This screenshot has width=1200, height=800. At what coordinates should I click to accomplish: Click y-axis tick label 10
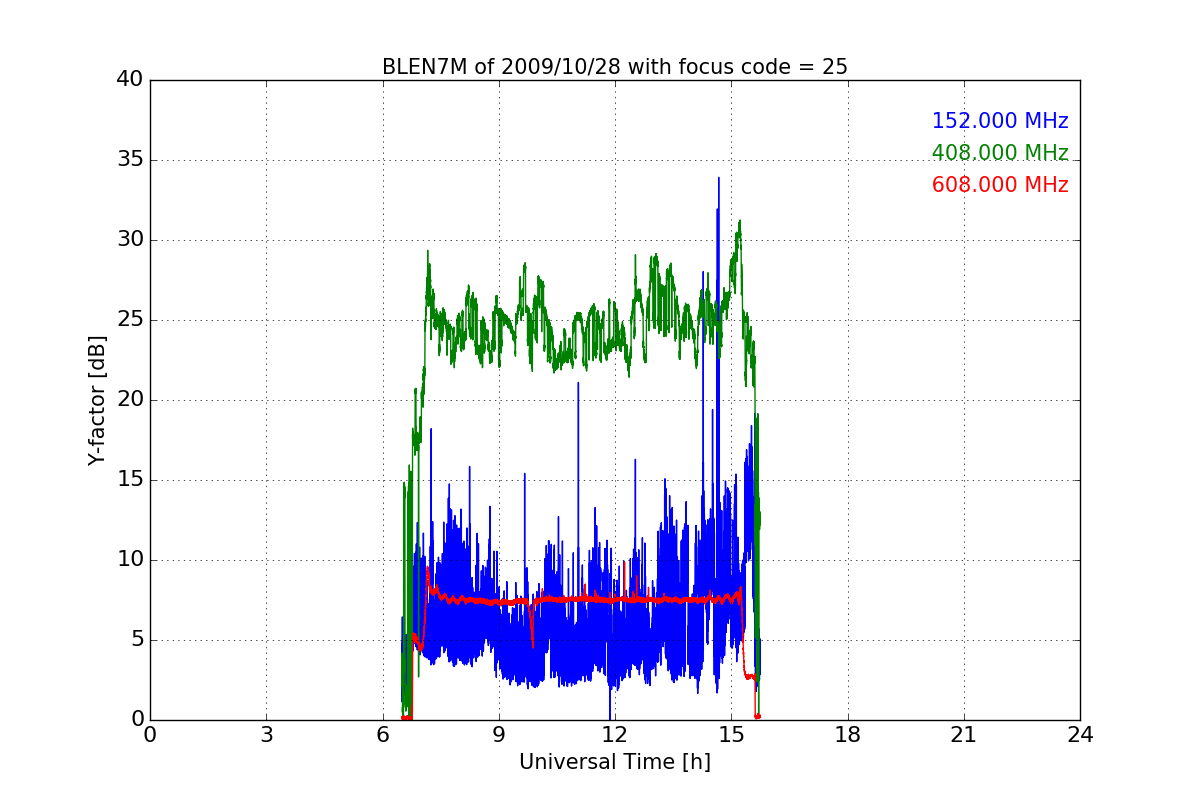click(x=130, y=560)
